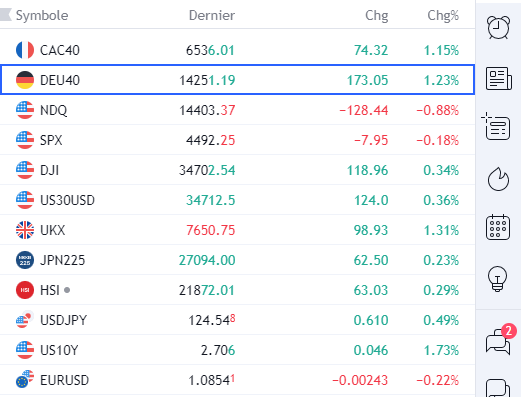This screenshot has width=521, height=397.
Task: Select the EURUSD currency pair row
Action: click(237, 380)
